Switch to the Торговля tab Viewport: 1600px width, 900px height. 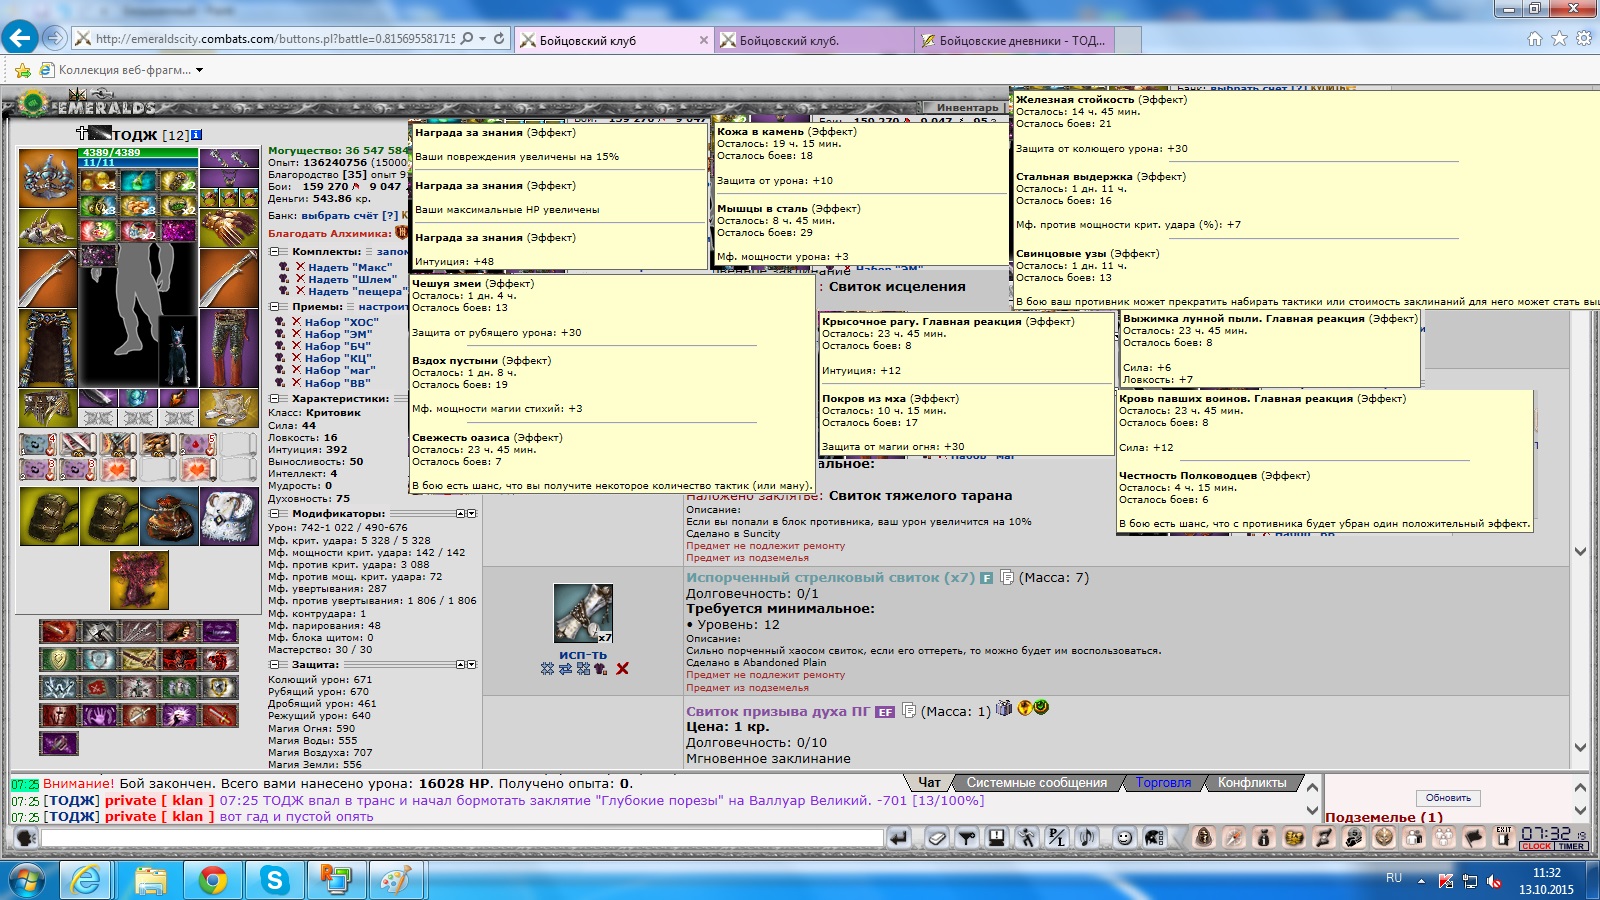(1163, 783)
